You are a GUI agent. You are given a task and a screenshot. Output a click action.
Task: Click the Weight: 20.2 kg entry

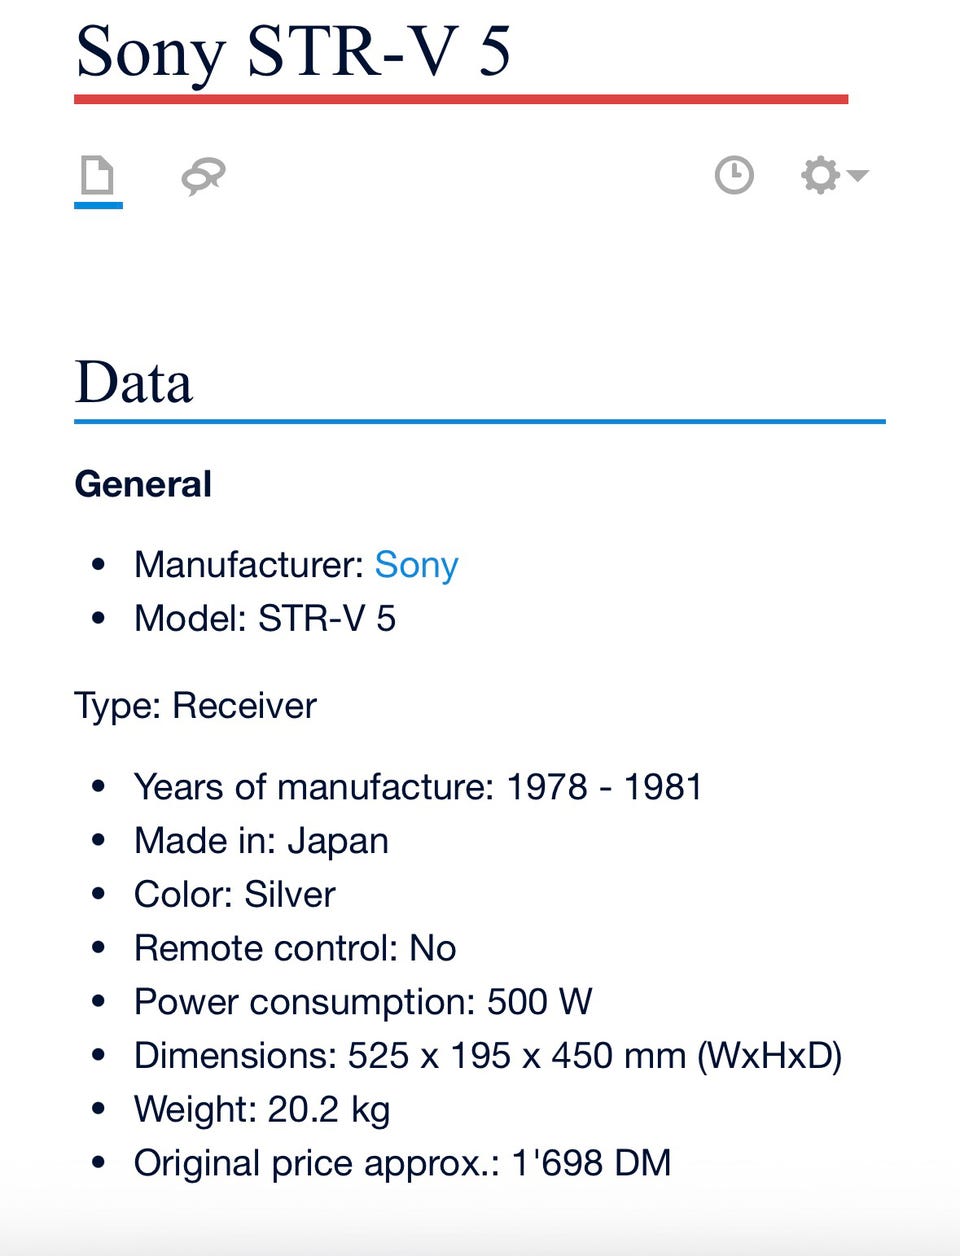(x=262, y=1110)
